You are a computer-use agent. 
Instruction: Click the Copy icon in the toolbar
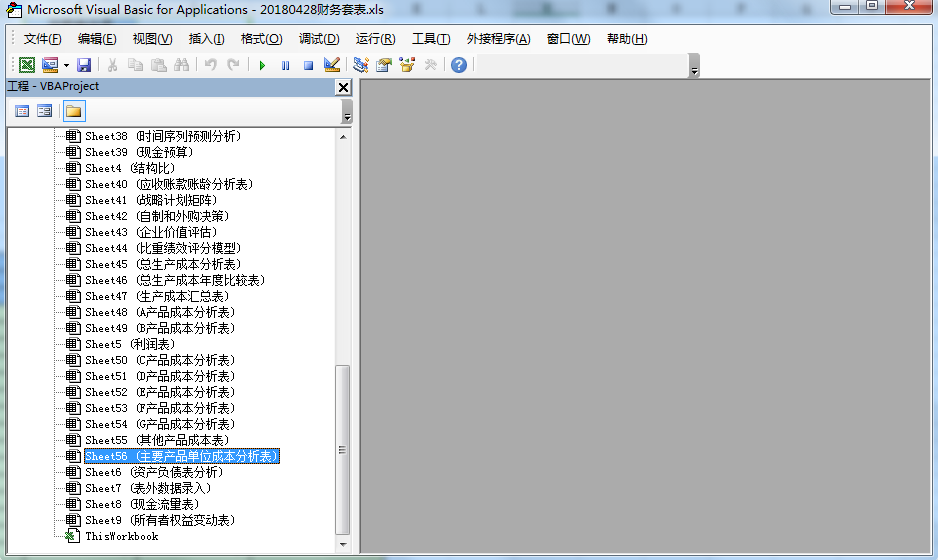pyautogui.click(x=135, y=65)
